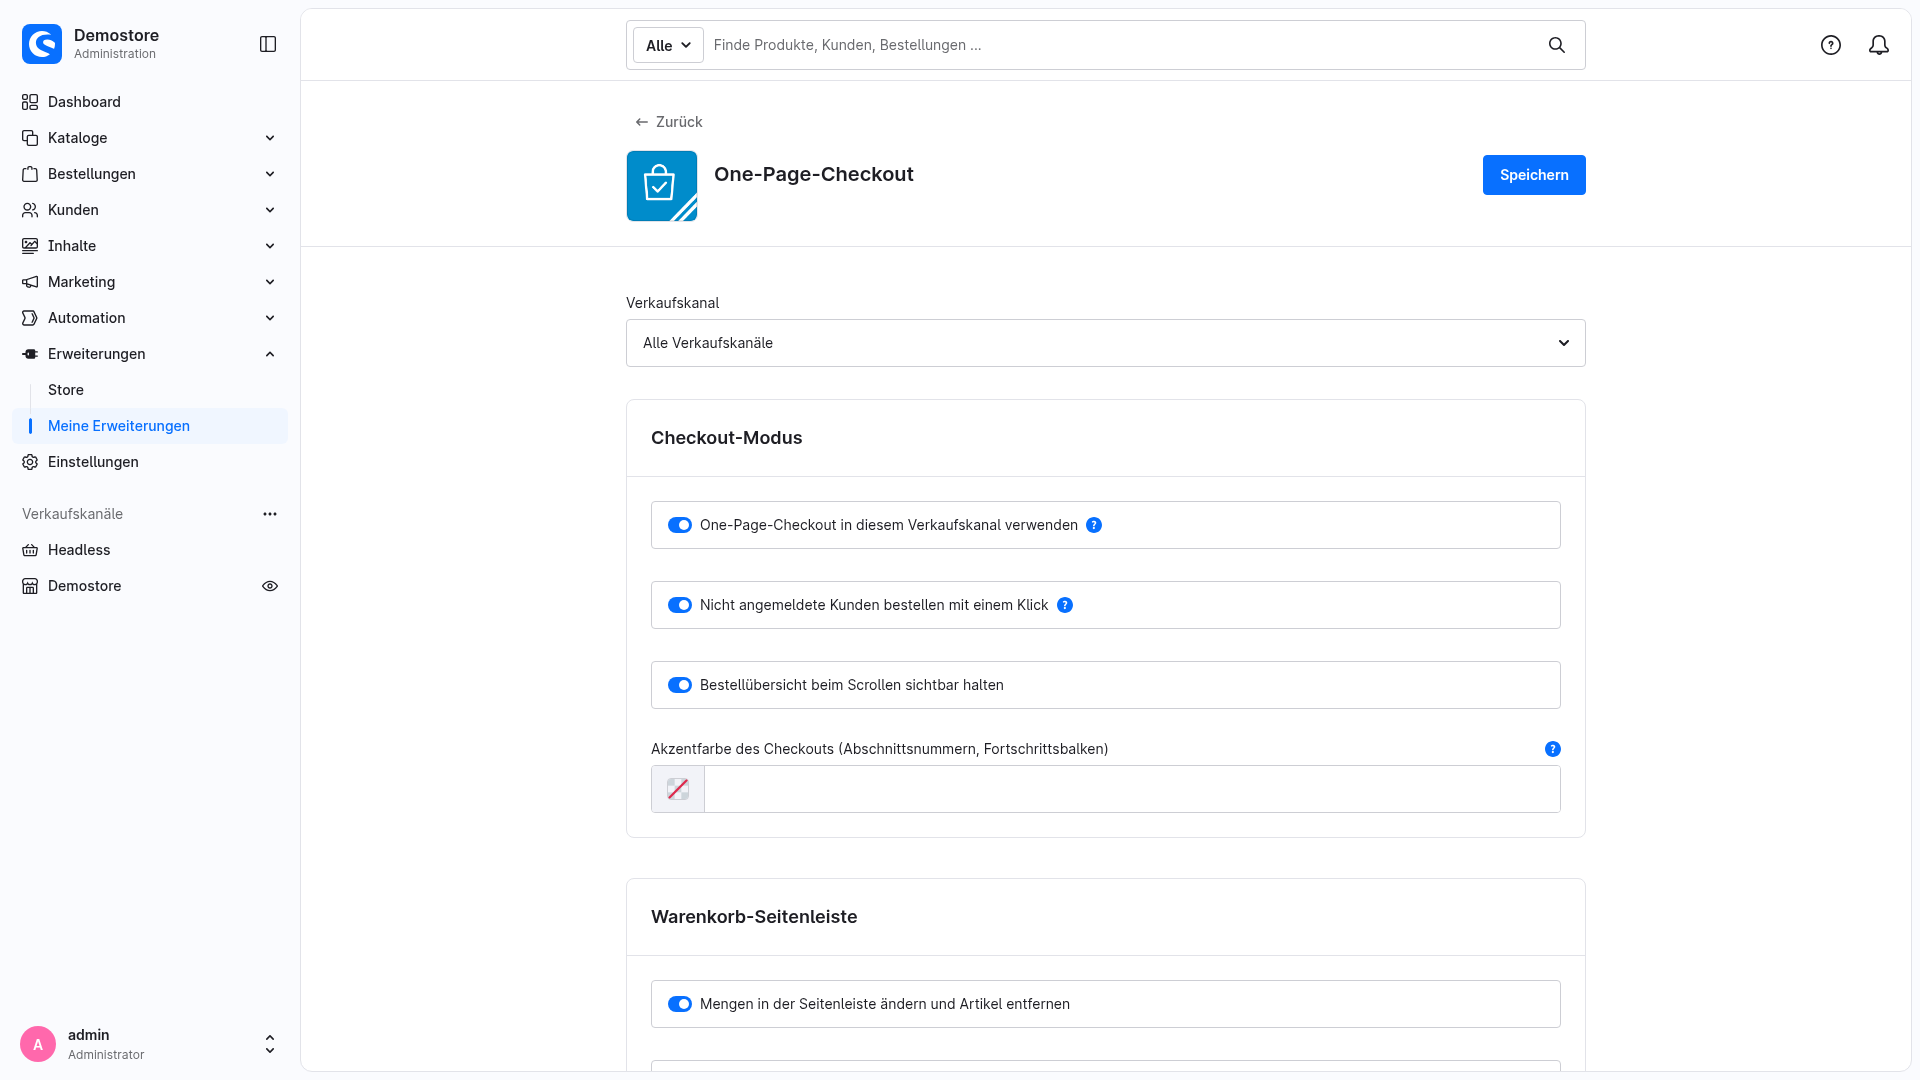1920x1080 pixels.
Task: Click the search magnifier icon
Action: click(x=1557, y=45)
